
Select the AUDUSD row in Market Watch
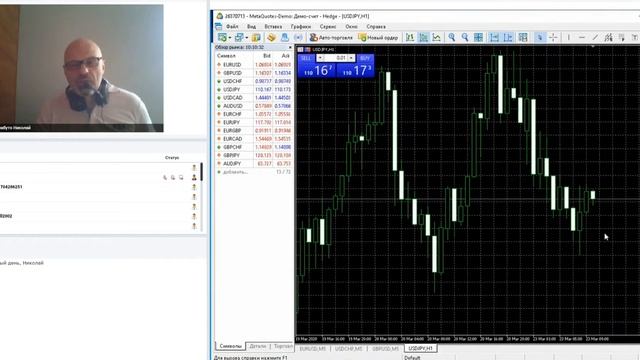[253, 106]
